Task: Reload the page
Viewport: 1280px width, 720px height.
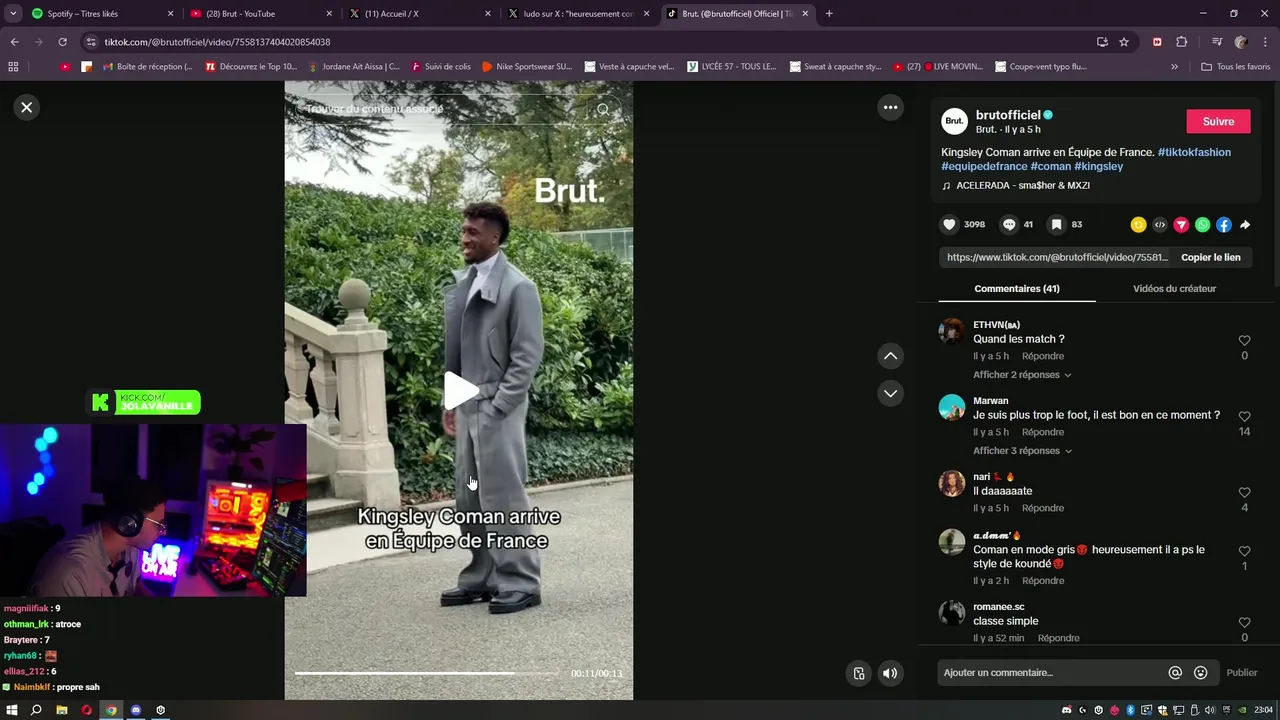Action: click(x=62, y=42)
